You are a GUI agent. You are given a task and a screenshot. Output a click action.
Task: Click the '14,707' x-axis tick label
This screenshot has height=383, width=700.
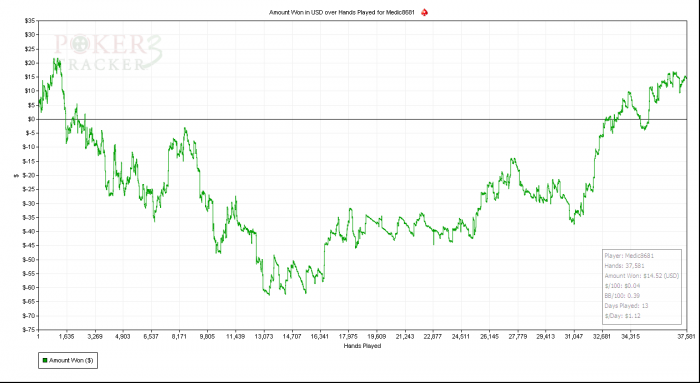tap(292, 337)
